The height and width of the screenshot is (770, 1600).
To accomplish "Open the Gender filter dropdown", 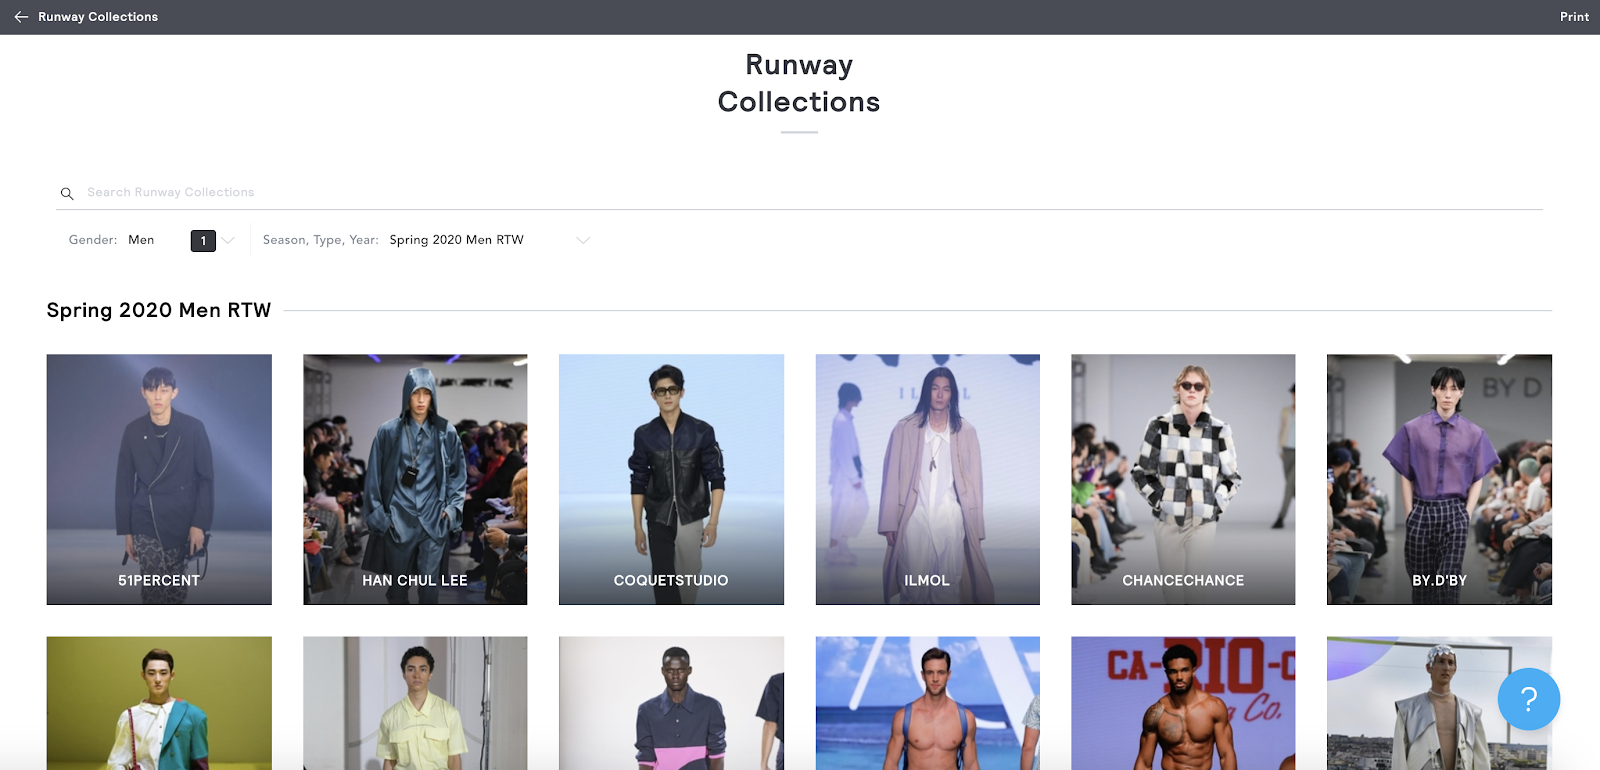I will coord(151,240).
